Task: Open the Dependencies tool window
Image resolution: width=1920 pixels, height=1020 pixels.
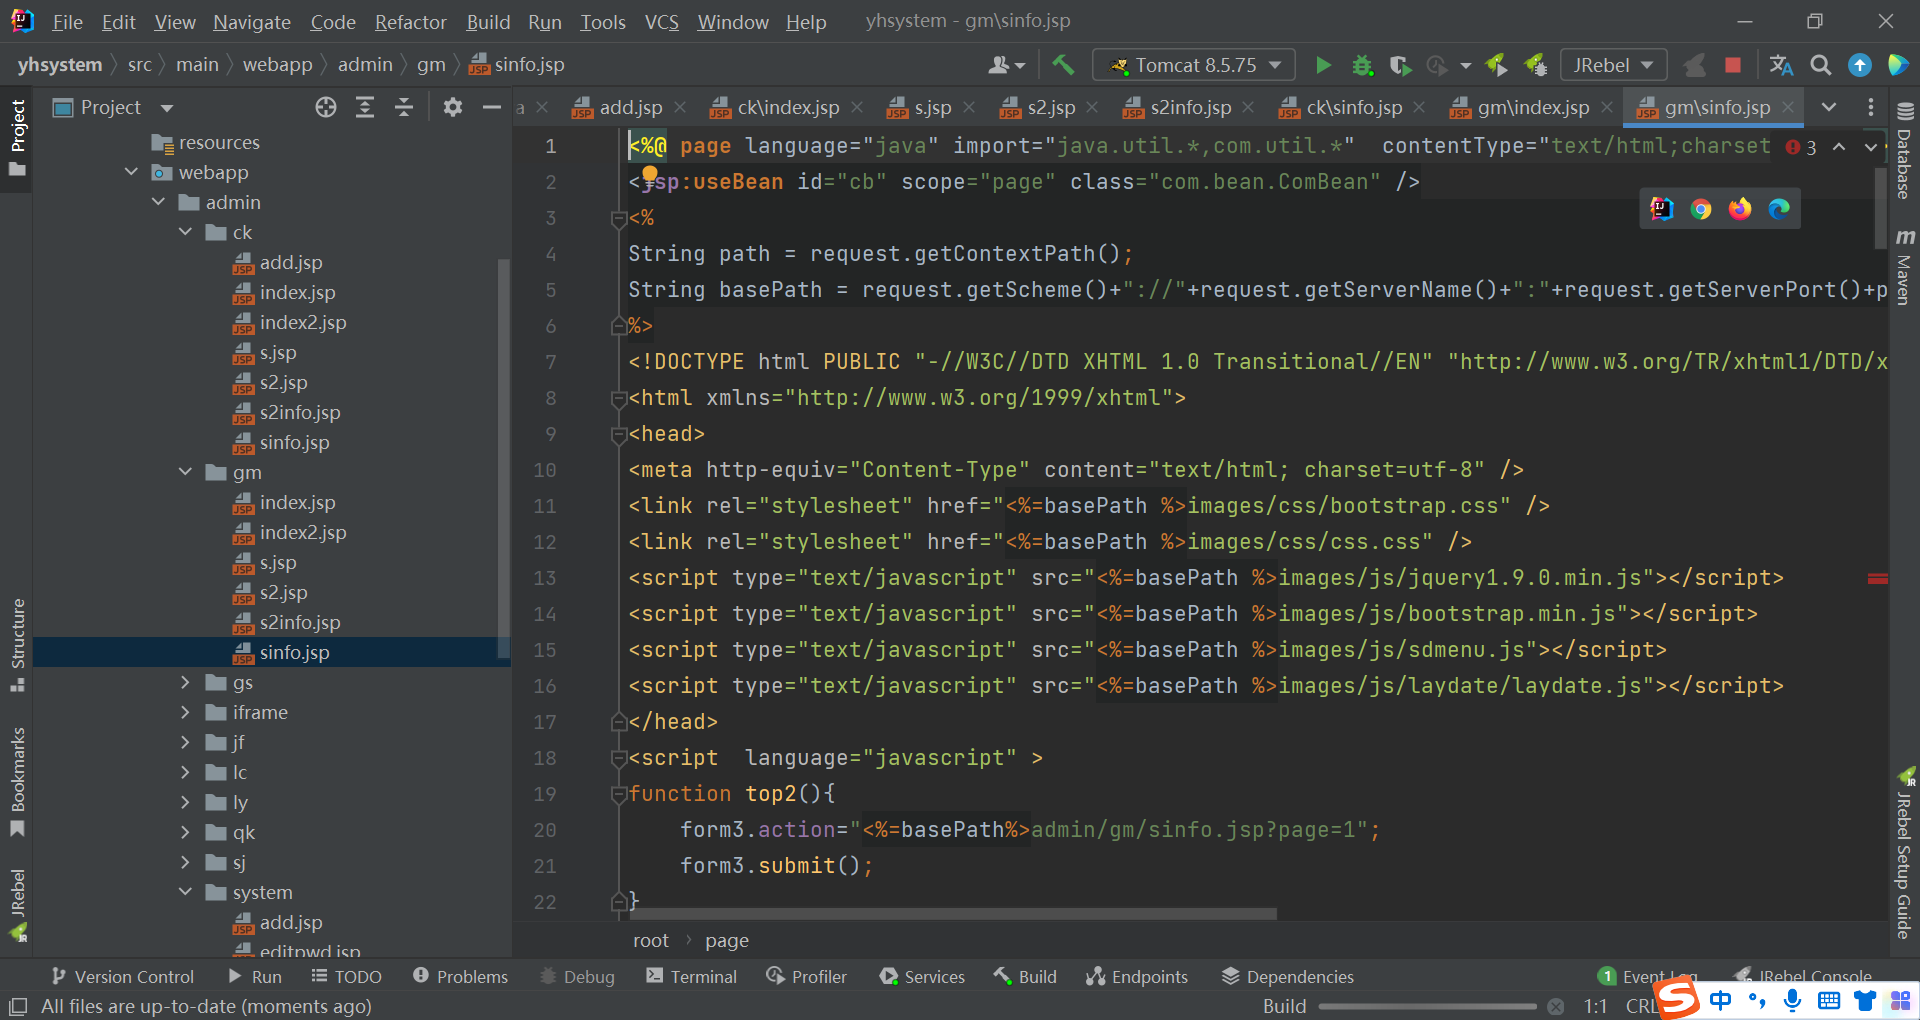Action: click(x=1288, y=976)
